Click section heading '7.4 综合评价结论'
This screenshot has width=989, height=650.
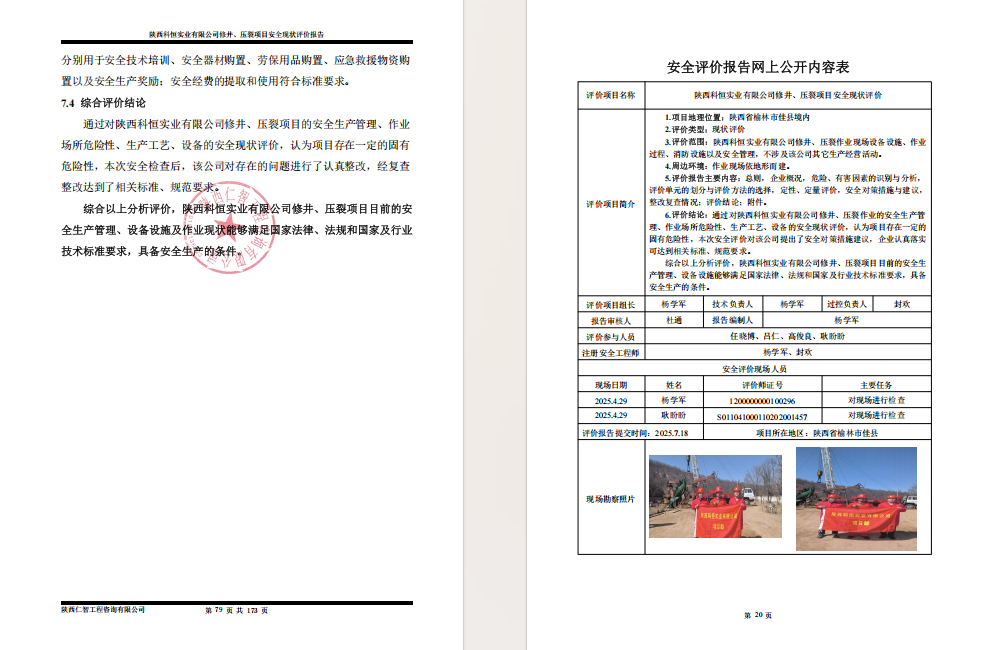click(x=103, y=103)
